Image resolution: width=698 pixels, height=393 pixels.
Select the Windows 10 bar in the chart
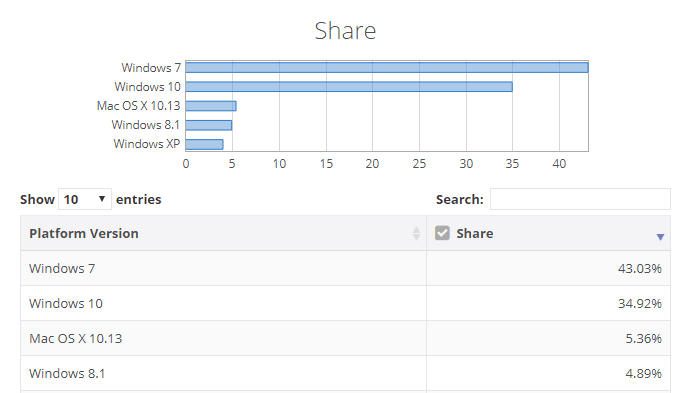(x=349, y=86)
